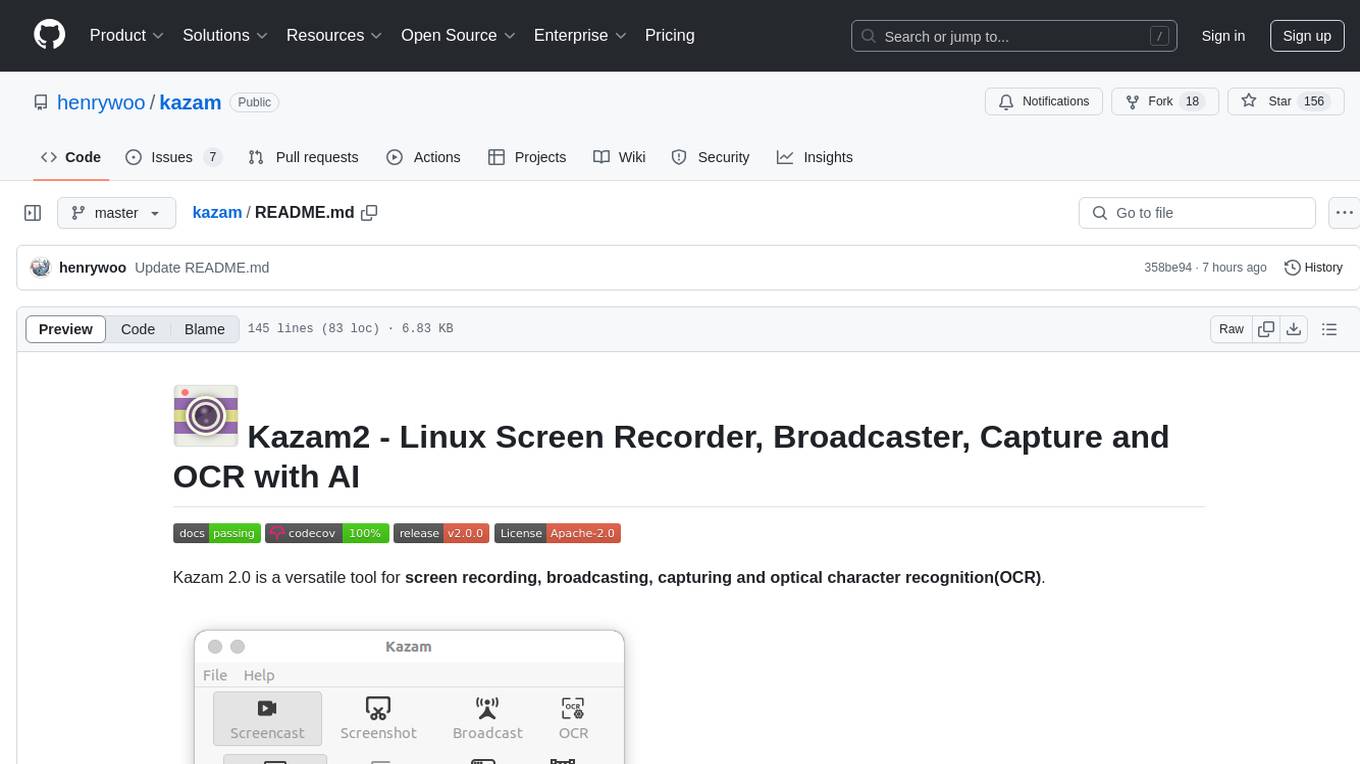
Task: Select the Preview view toggle
Action: coord(66,329)
